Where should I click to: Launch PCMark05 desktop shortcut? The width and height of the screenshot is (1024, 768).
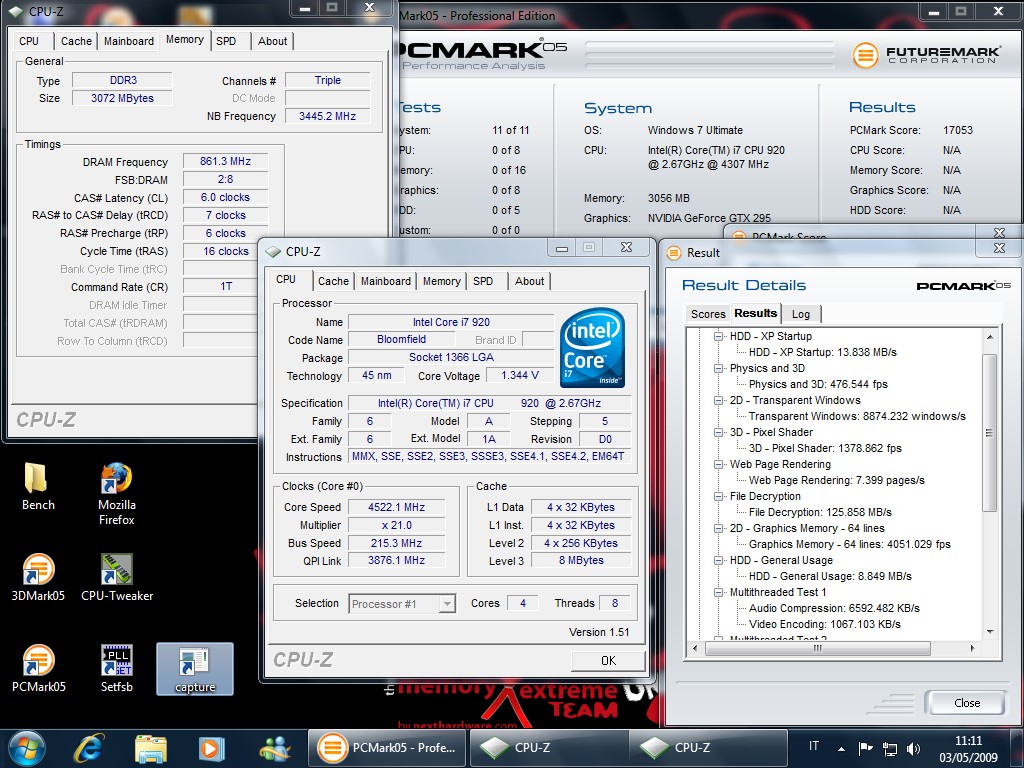click(38, 668)
